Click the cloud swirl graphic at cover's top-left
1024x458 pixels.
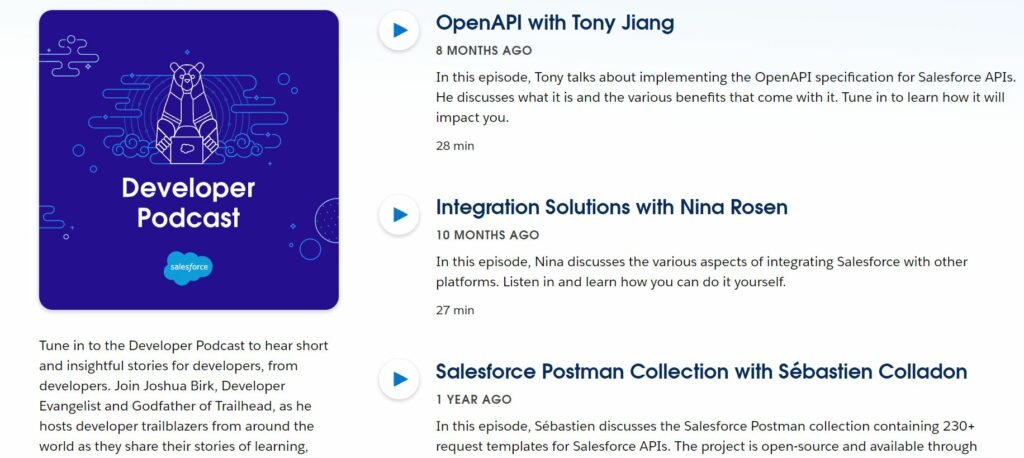69,56
